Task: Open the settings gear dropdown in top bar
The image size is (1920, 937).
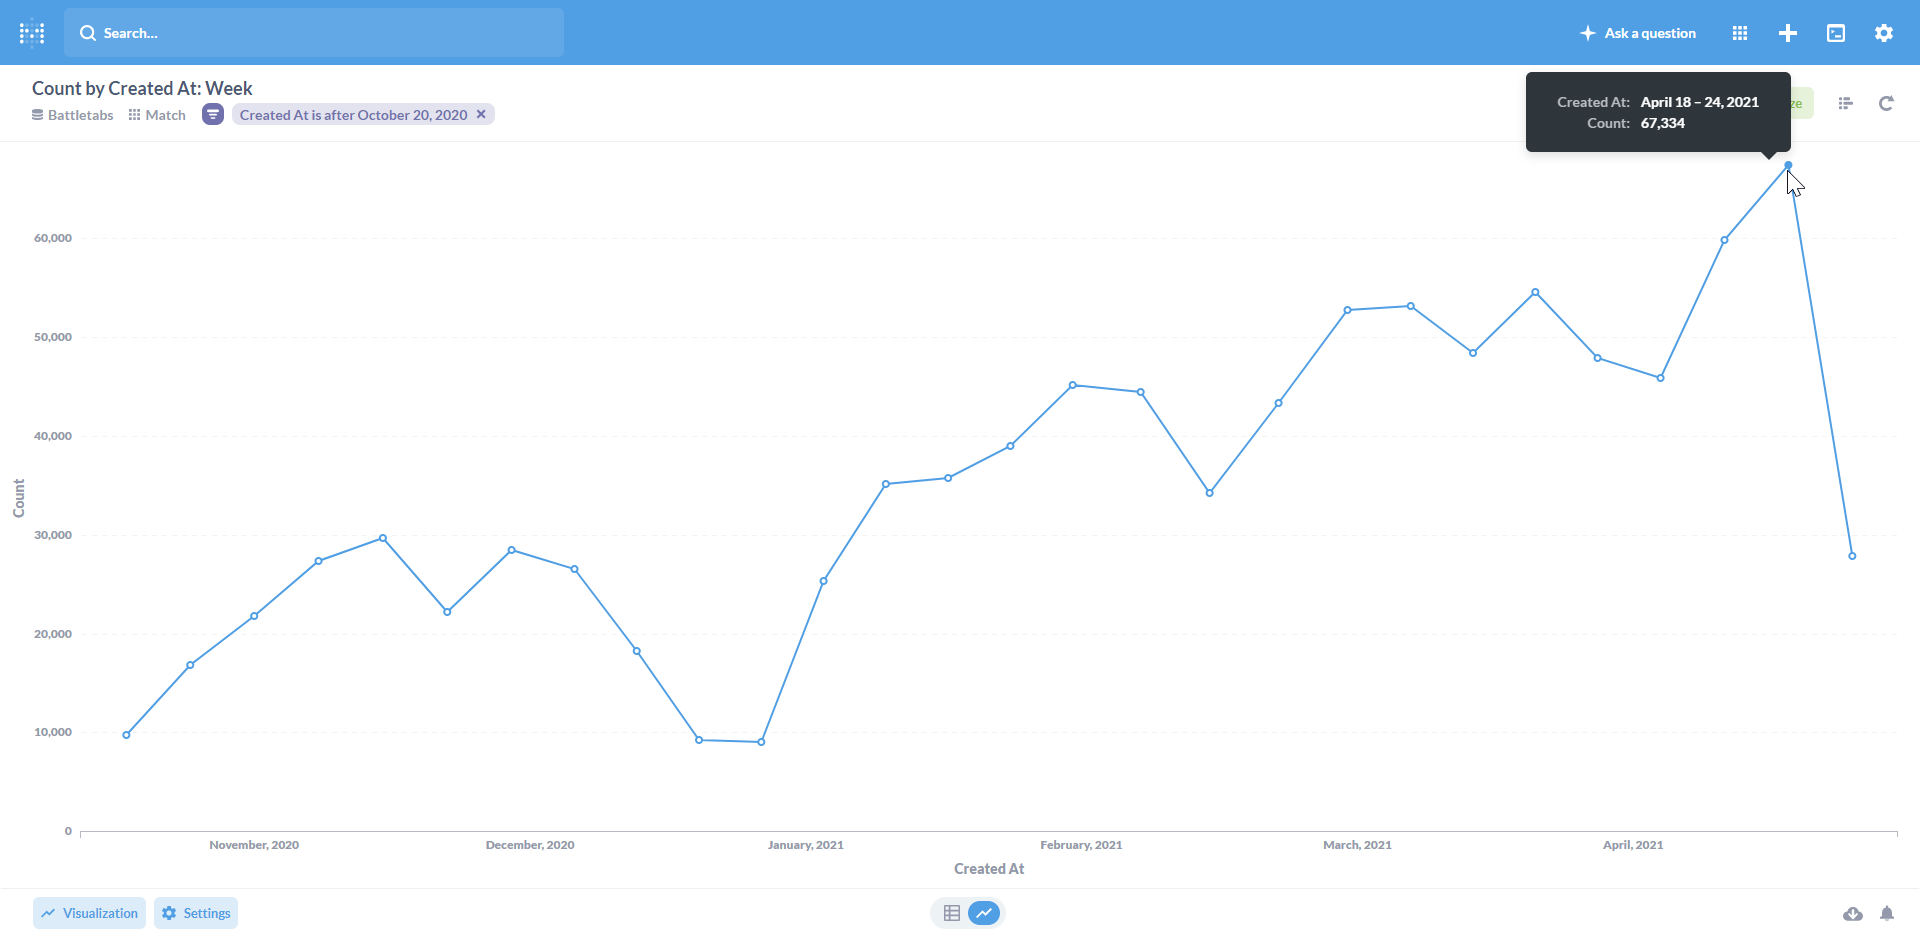Action: pyautogui.click(x=1884, y=33)
